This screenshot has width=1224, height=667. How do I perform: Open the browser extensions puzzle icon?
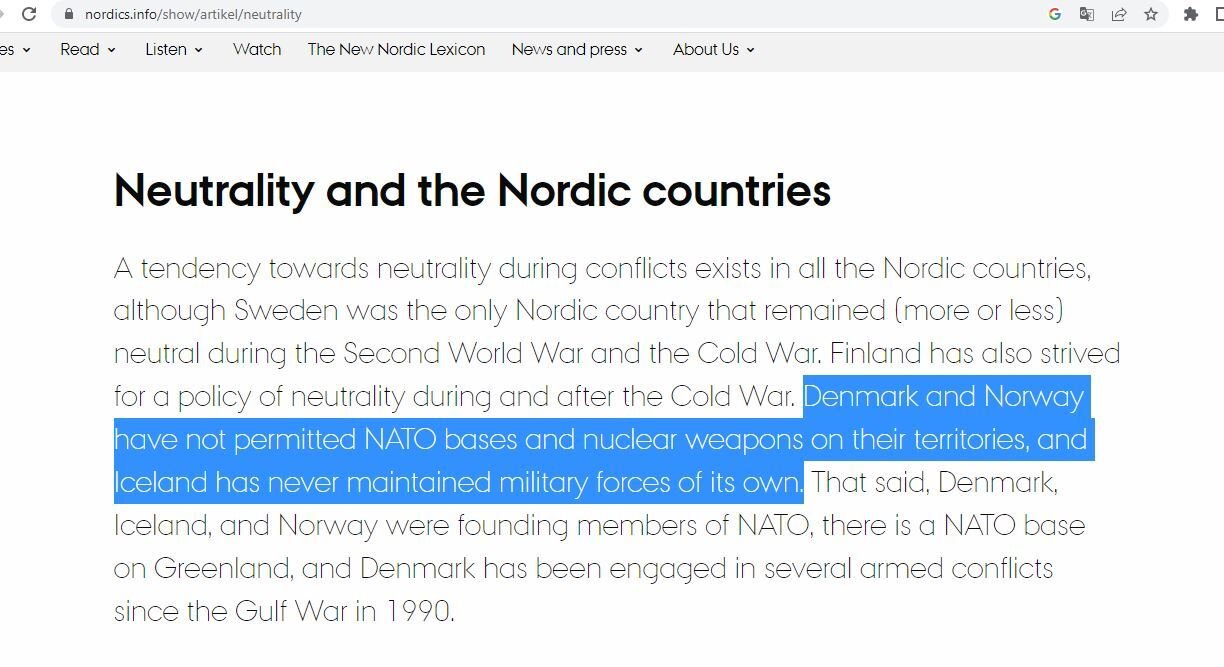[1190, 14]
